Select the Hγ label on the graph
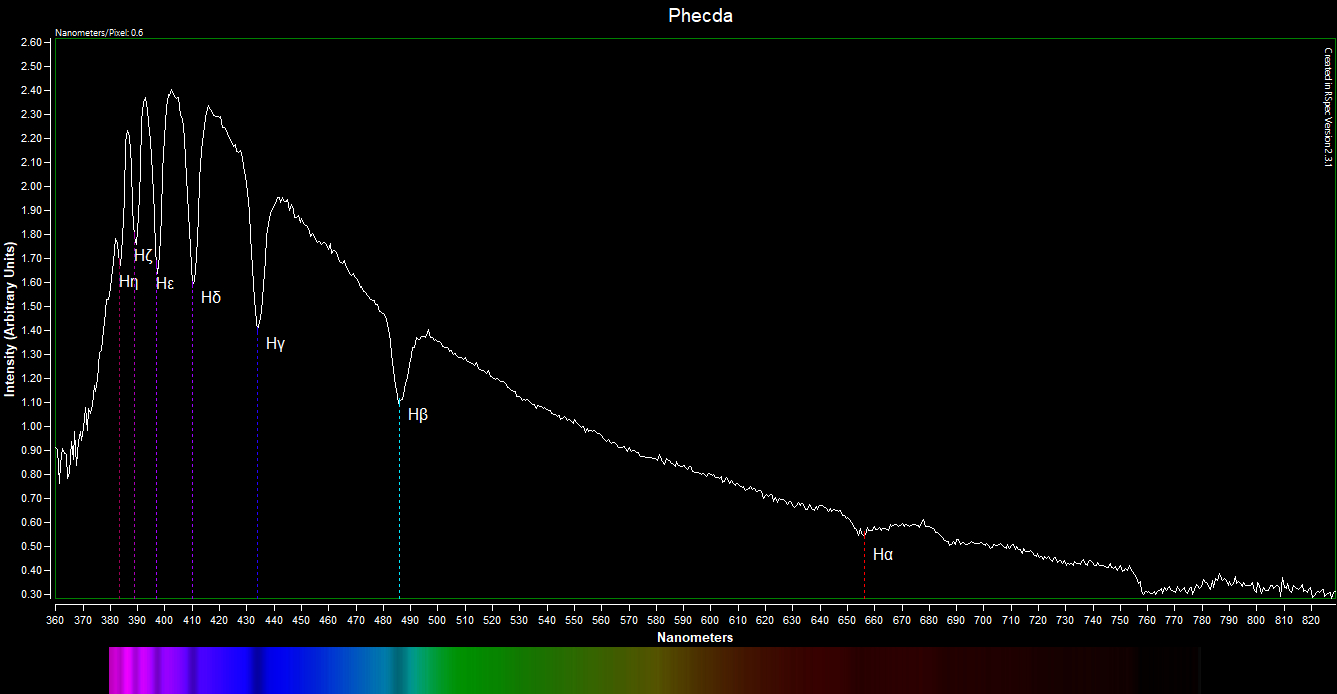Image resolution: width=1337 pixels, height=694 pixels. [276, 344]
